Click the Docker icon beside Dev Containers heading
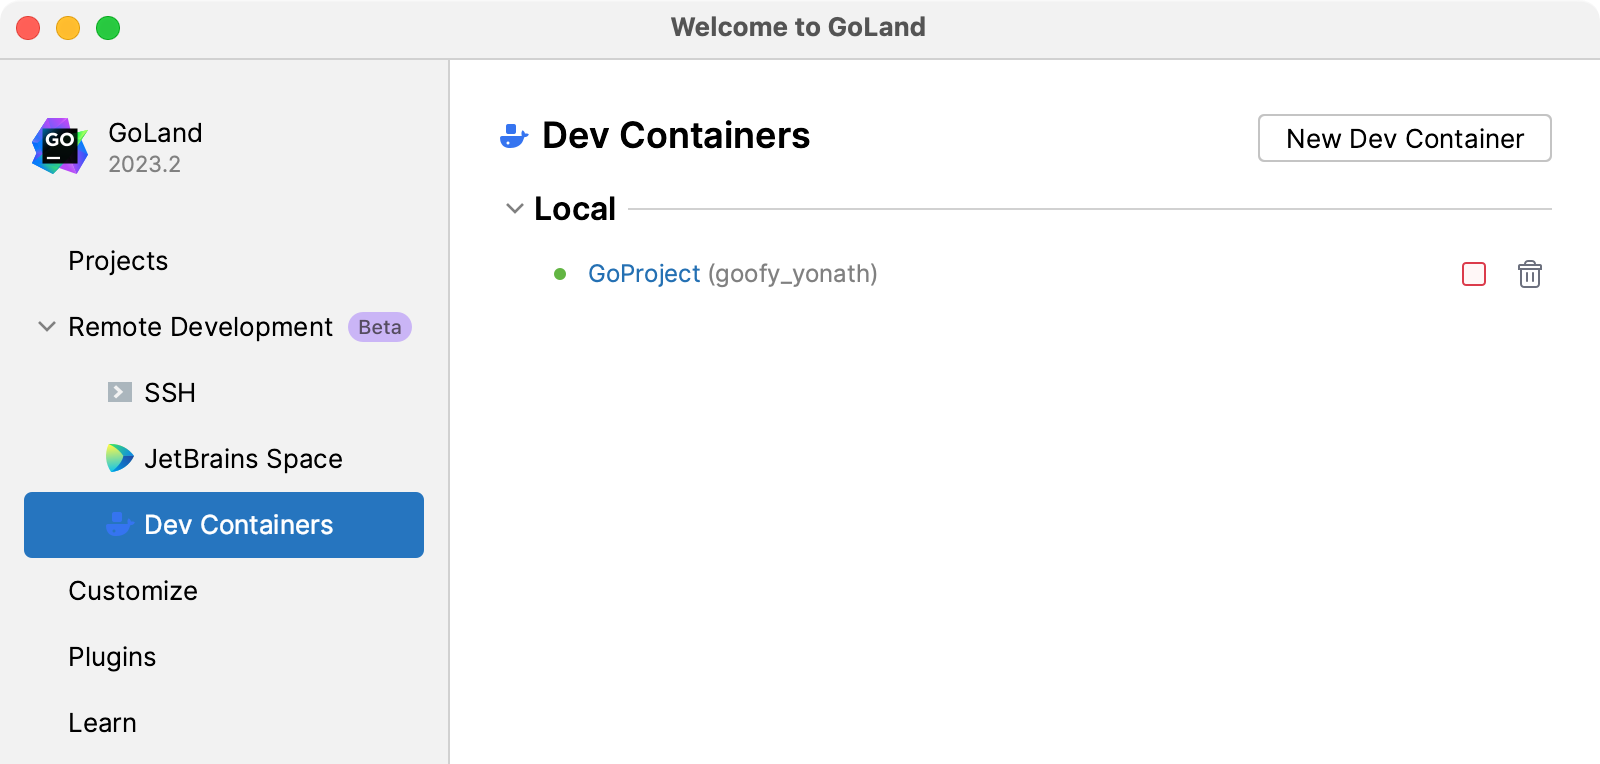The height and width of the screenshot is (764, 1600). tap(514, 136)
